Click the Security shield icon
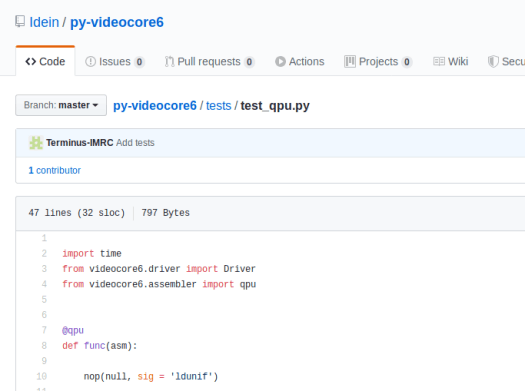This screenshot has width=525, height=391. tap(493, 62)
